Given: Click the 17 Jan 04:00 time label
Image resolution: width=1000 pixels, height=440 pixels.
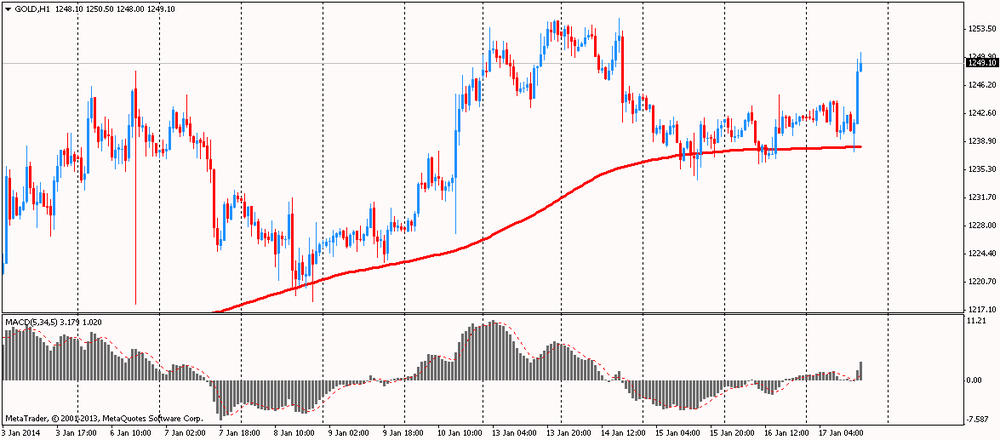Looking at the screenshot, I should coord(841,432).
